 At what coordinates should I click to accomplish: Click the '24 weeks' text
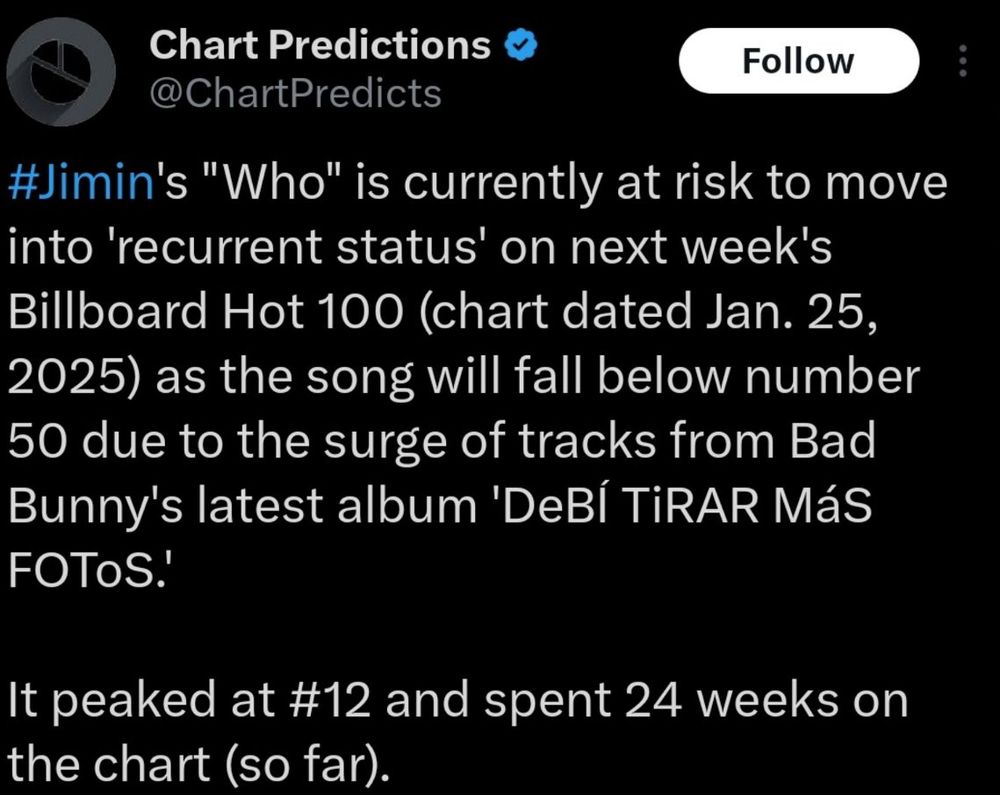click(x=731, y=700)
